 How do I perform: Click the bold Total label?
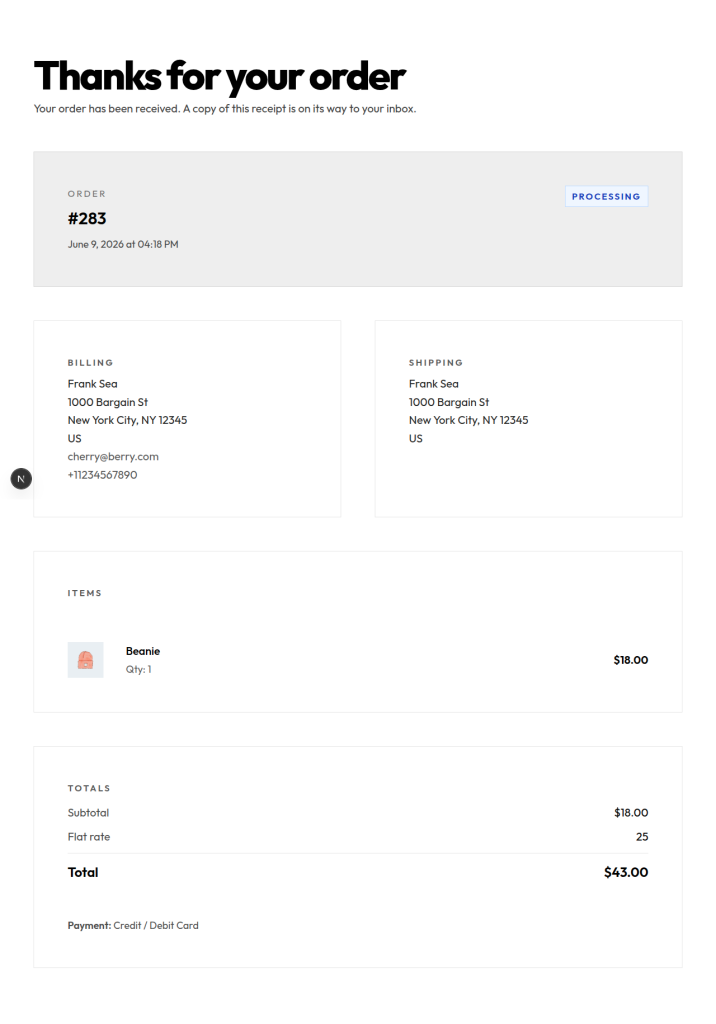[x=83, y=872]
